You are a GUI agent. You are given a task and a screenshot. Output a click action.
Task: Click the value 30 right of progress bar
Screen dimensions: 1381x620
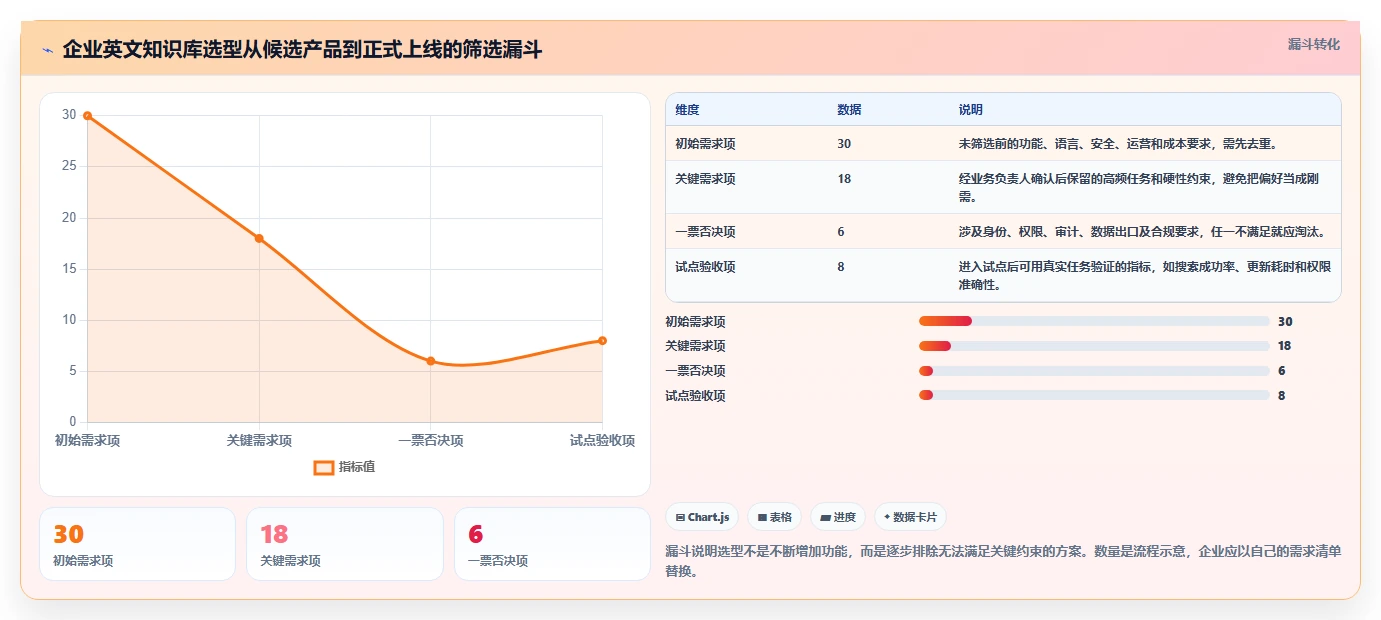1285,322
